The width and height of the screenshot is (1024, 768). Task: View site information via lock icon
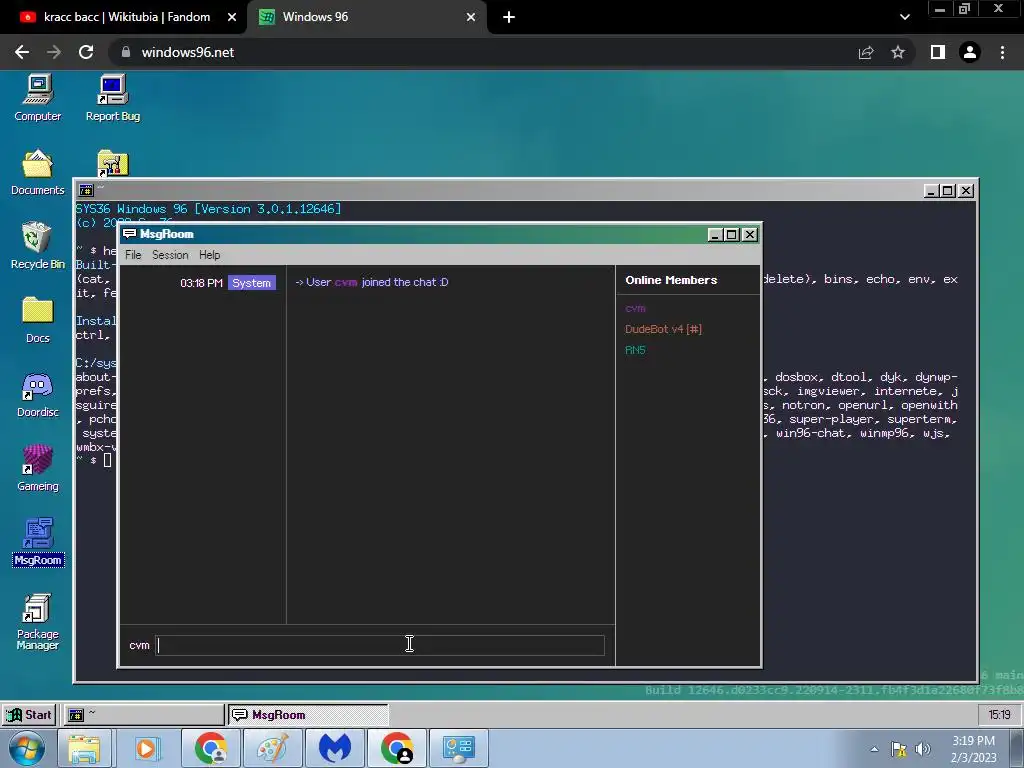click(126, 52)
